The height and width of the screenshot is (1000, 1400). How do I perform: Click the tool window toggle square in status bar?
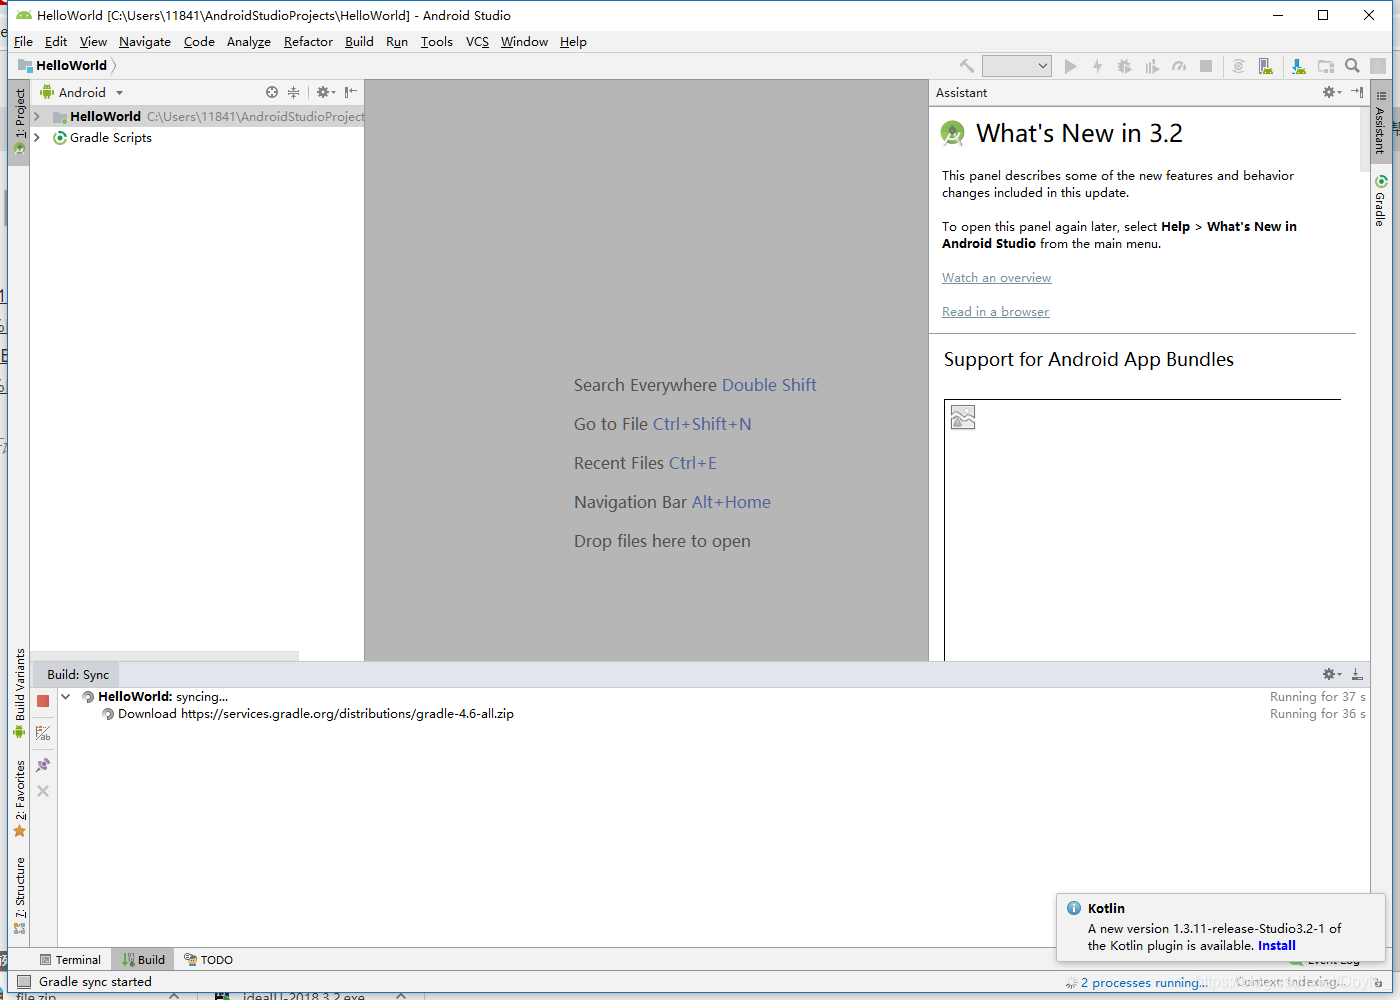coord(24,982)
